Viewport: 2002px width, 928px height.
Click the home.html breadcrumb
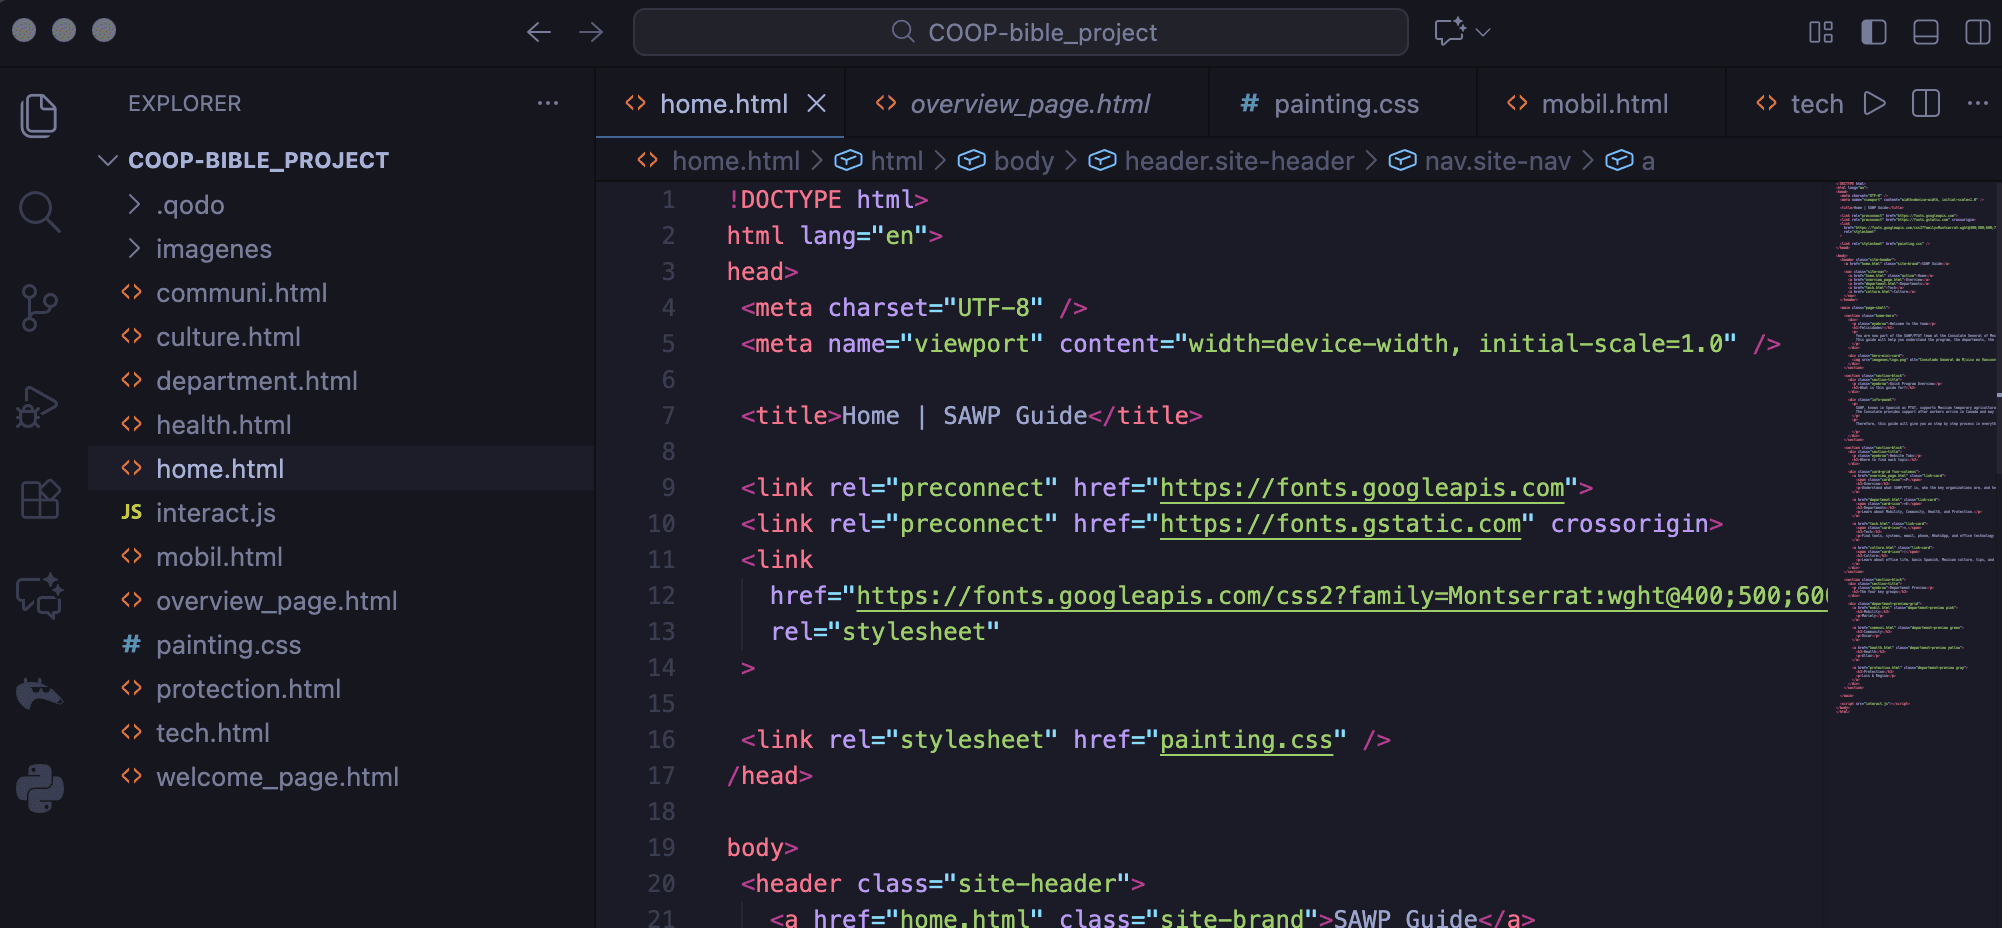click(x=719, y=161)
